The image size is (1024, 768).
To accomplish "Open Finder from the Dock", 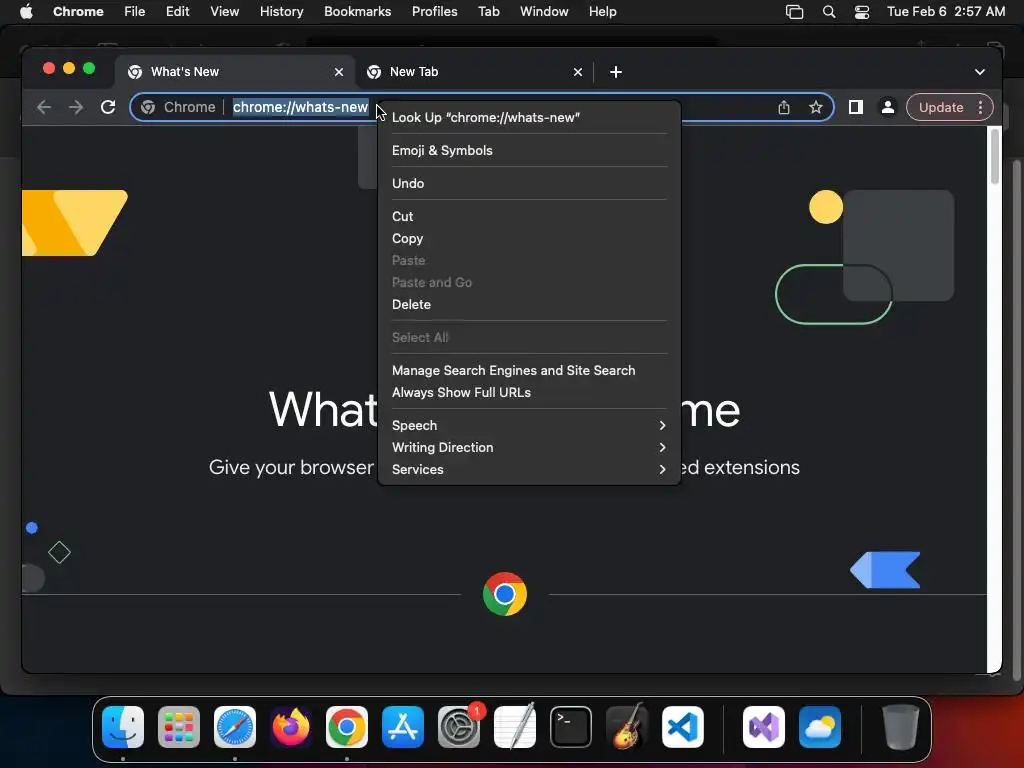I will [123, 727].
